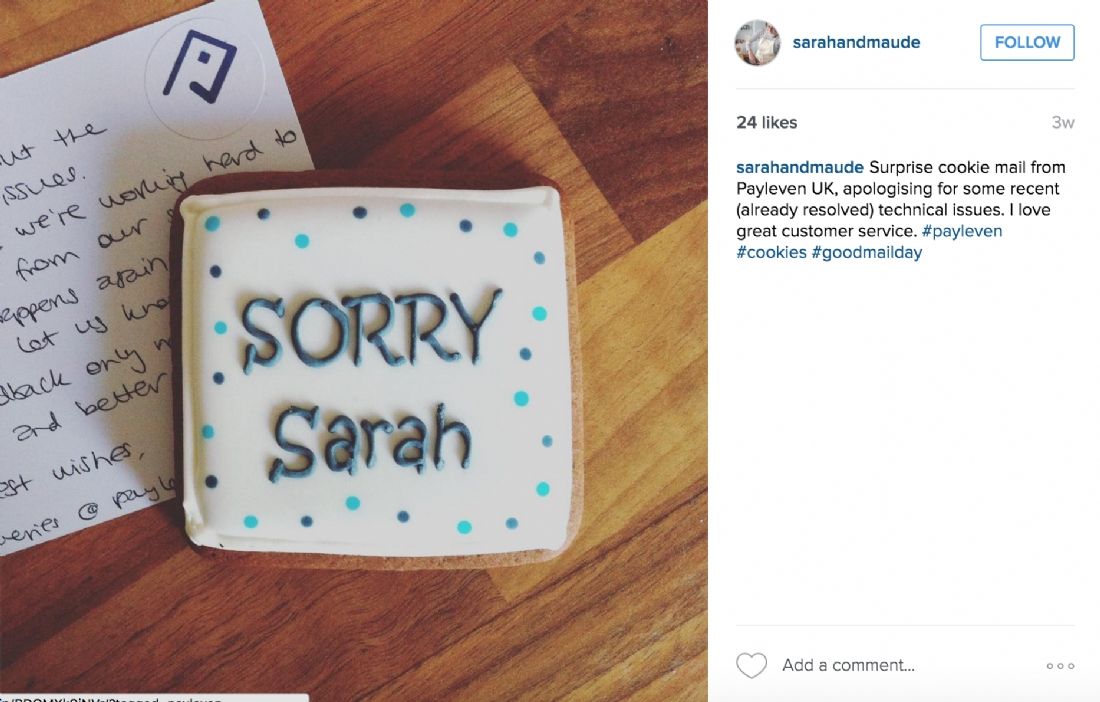View the 24 likes list
This screenshot has width=1100, height=702.
tap(767, 122)
